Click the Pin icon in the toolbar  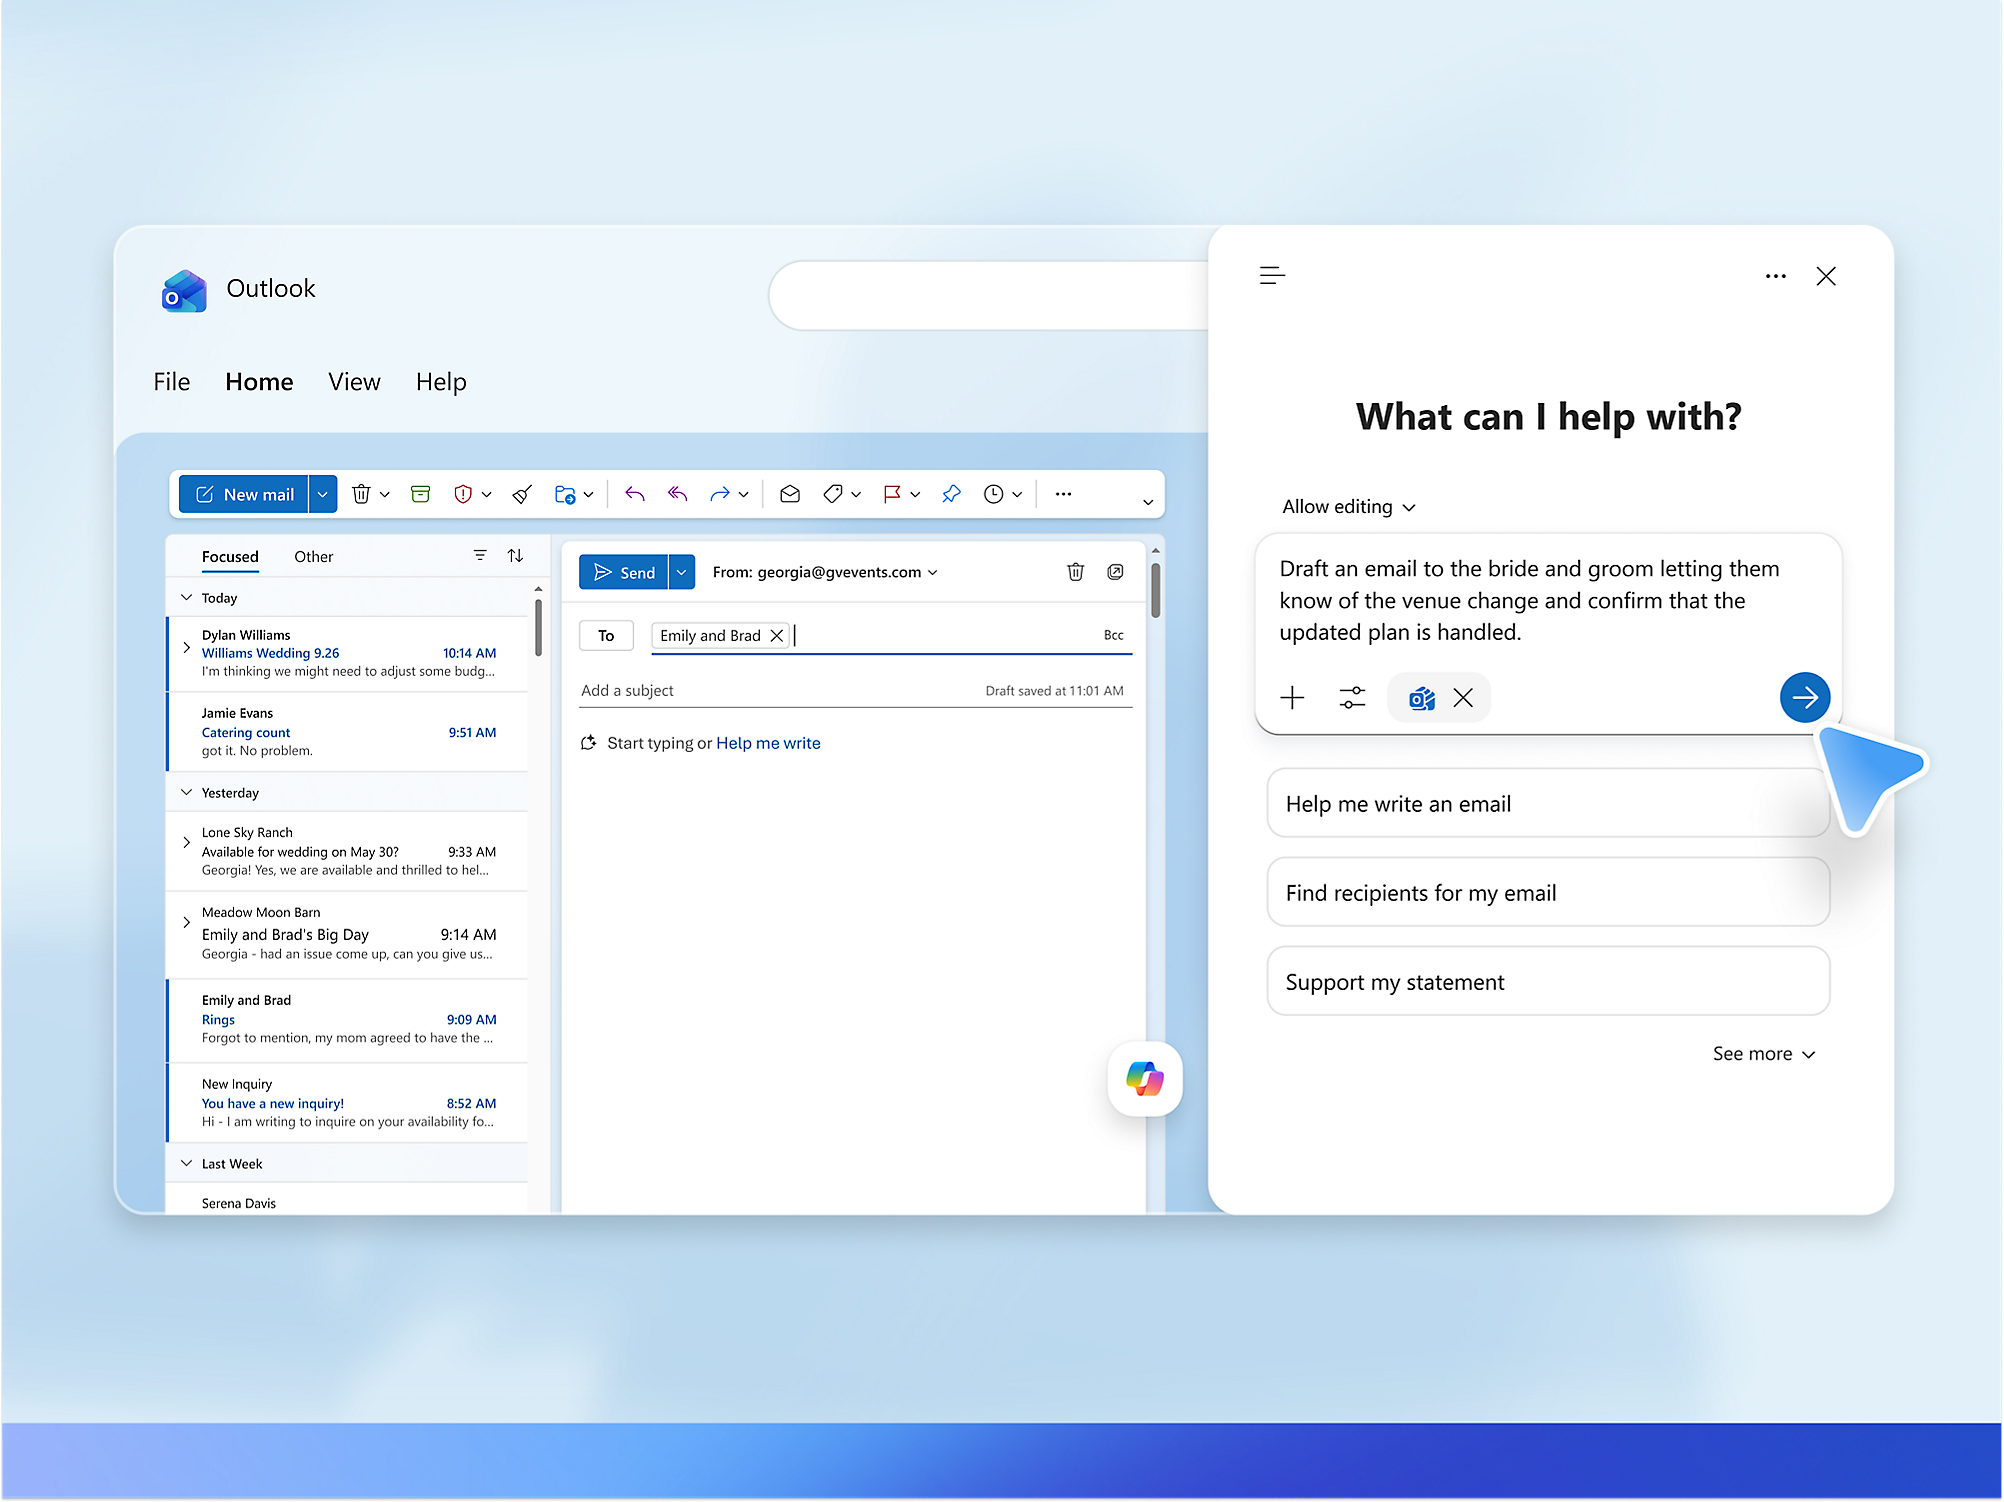coord(951,494)
